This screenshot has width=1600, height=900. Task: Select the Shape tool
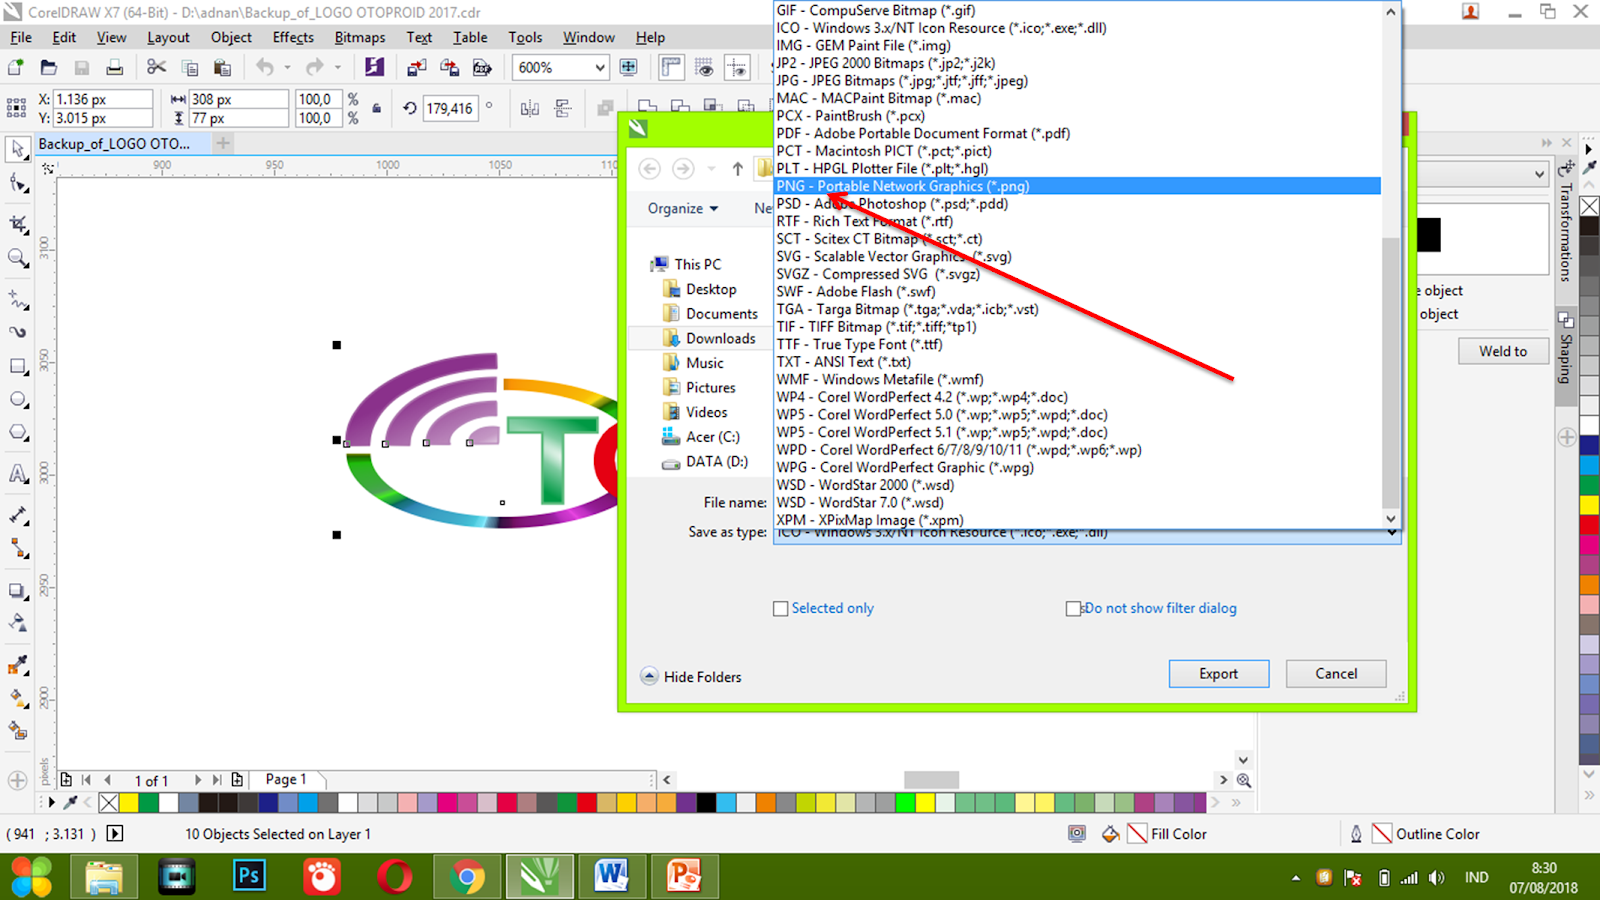(18, 183)
